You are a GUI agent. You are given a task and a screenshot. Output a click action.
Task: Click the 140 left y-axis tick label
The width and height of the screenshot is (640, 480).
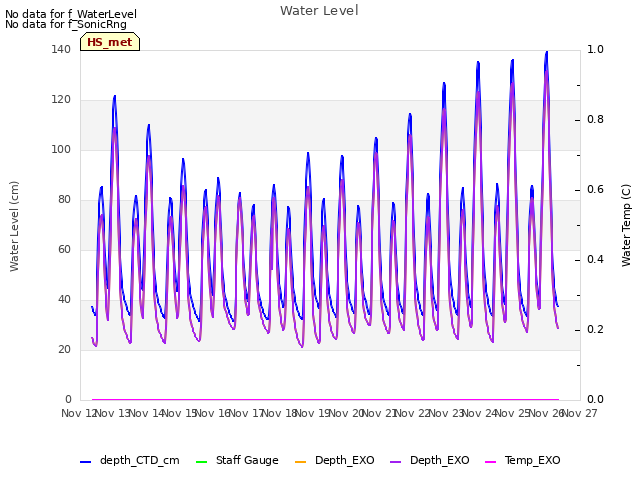coord(61,49)
